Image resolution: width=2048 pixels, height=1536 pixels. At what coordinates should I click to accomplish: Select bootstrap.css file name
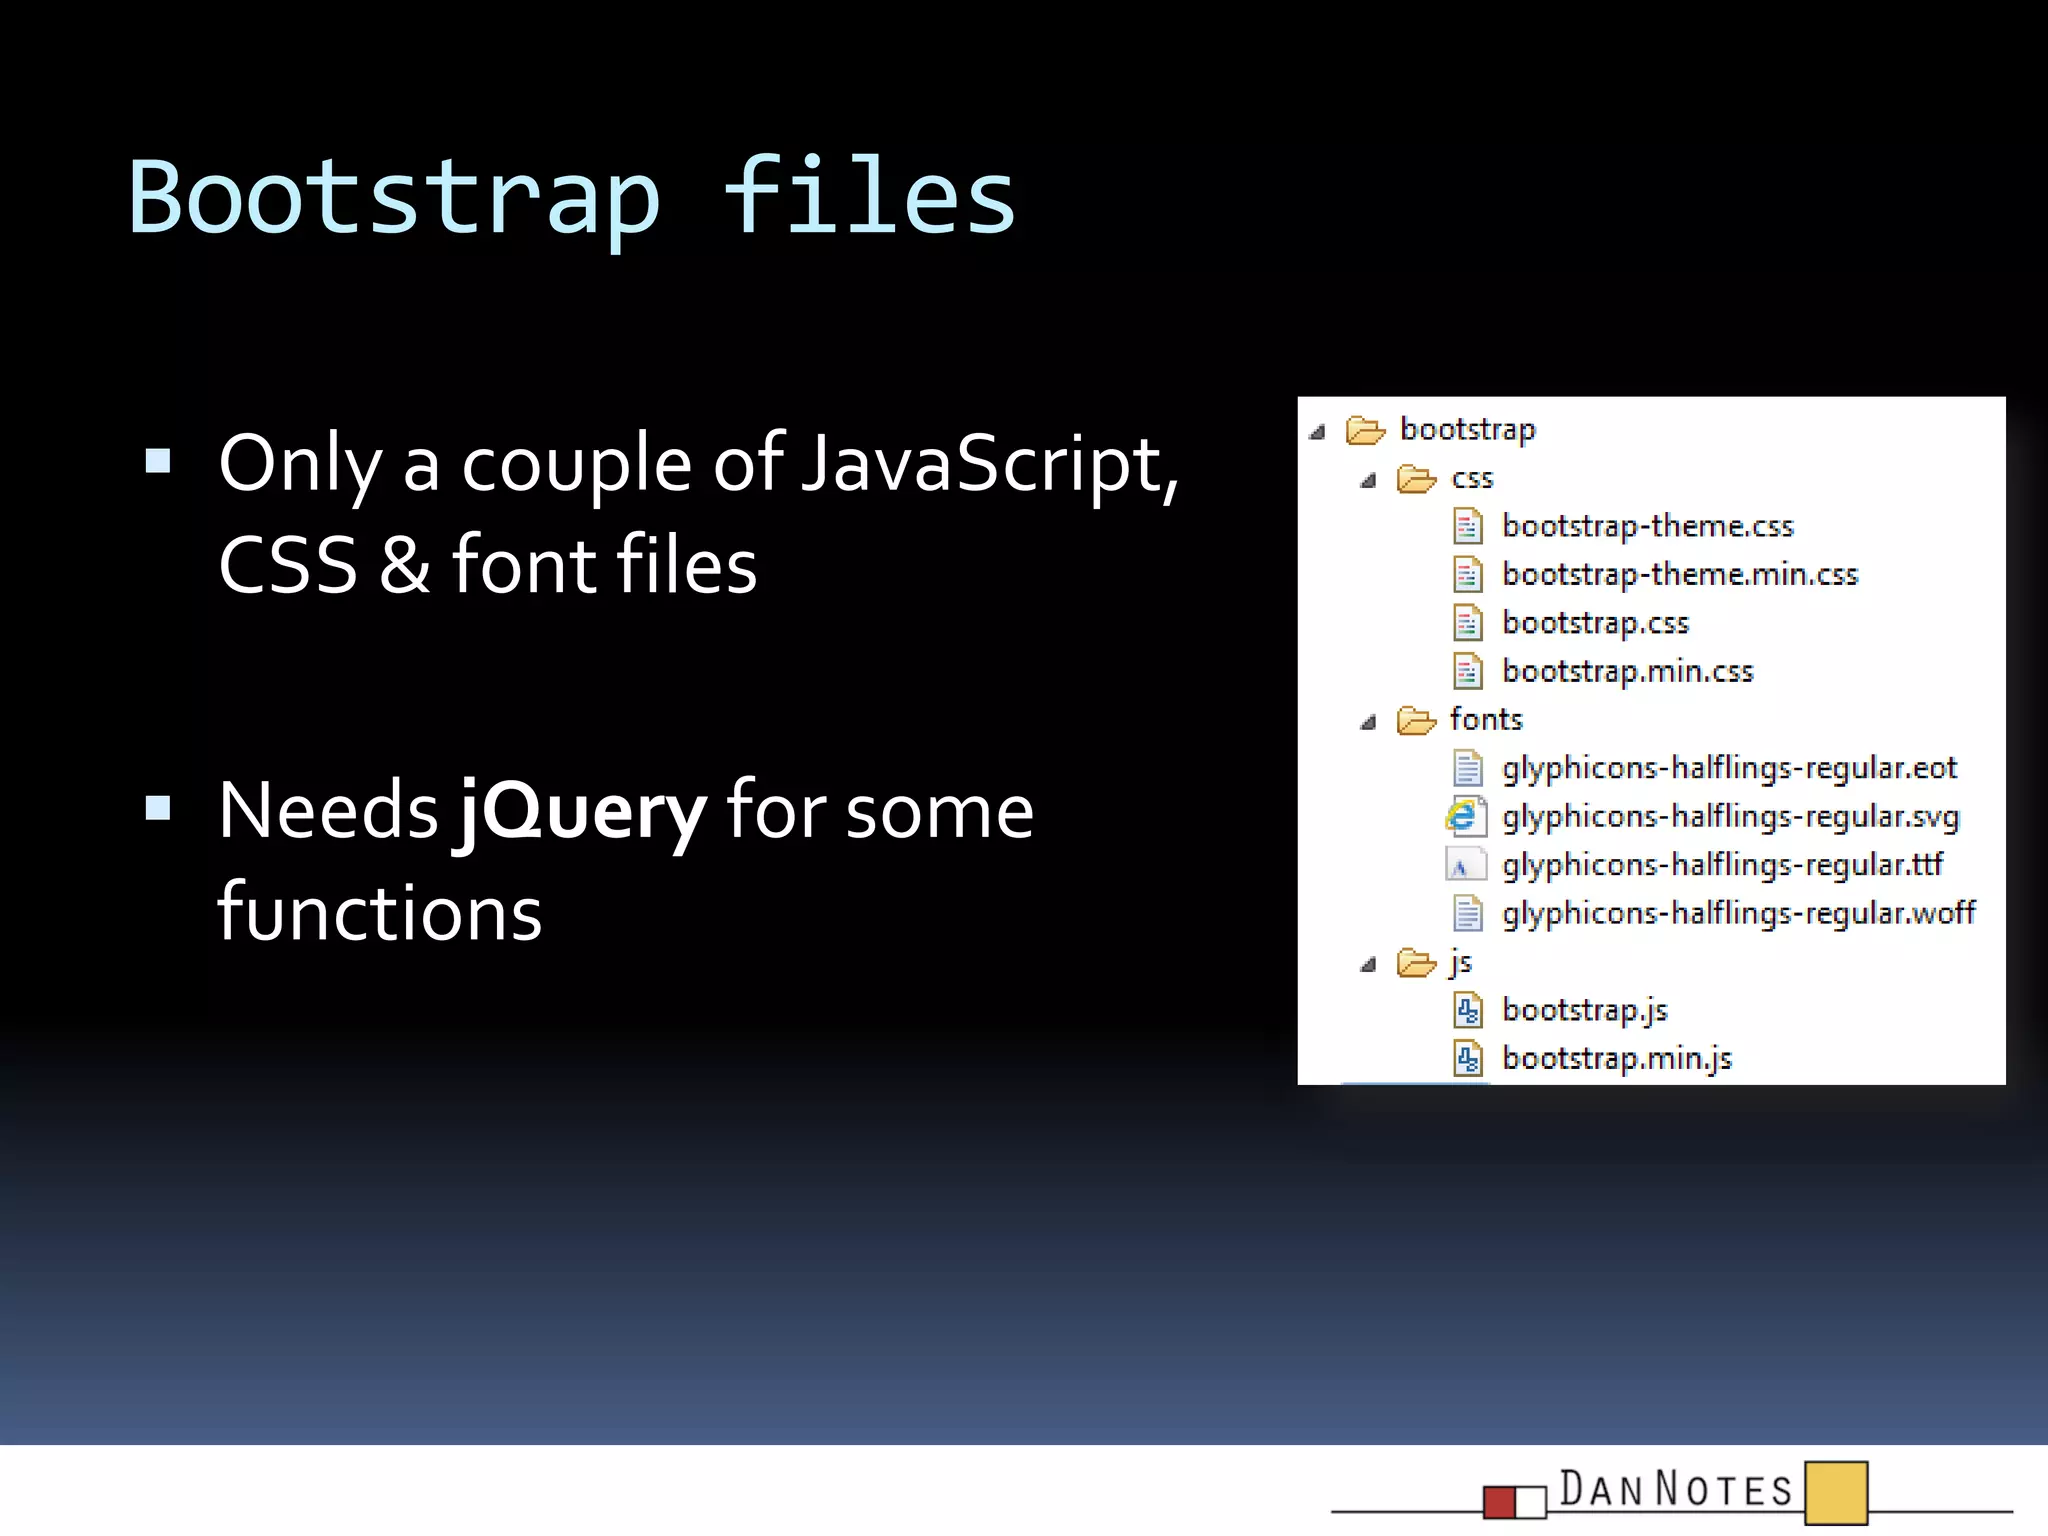(1595, 623)
